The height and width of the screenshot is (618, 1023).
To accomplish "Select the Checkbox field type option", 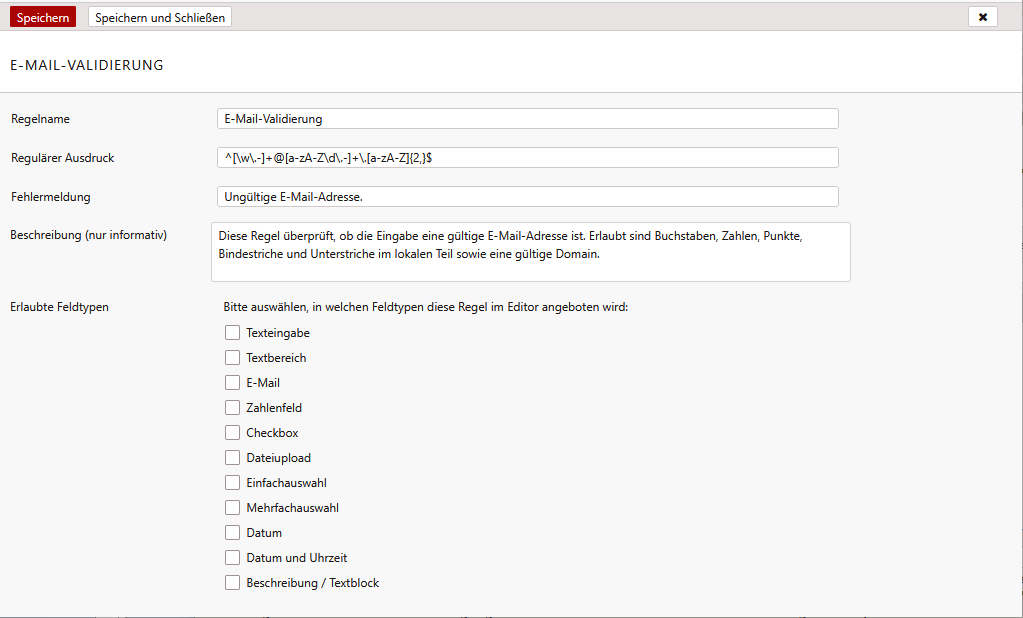I will point(232,433).
